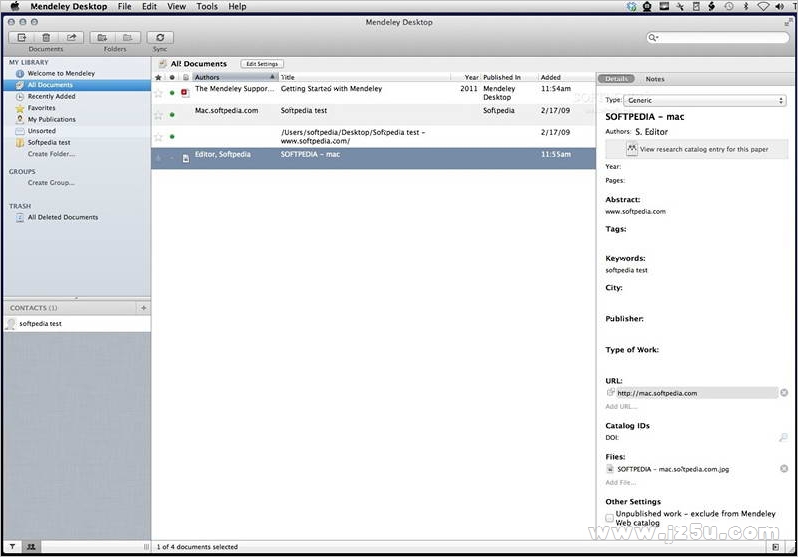Sort by Published In column header

tap(509, 77)
